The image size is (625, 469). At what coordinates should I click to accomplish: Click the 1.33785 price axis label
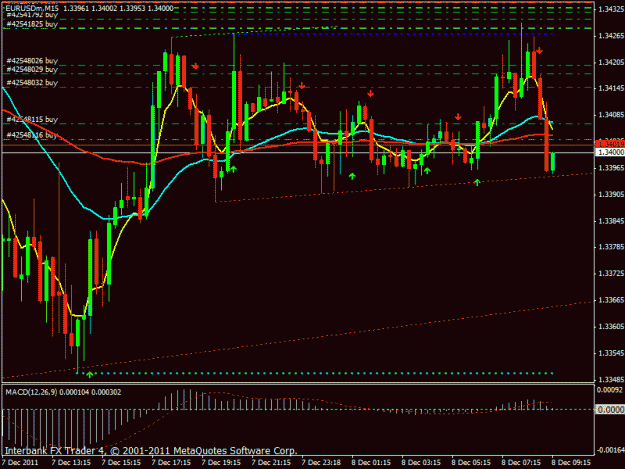click(611, 247)
